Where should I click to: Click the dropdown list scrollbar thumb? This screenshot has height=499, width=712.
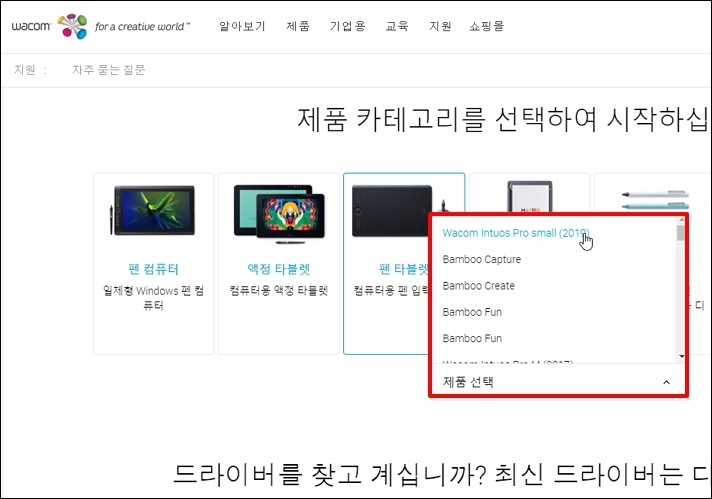(680, 232)
